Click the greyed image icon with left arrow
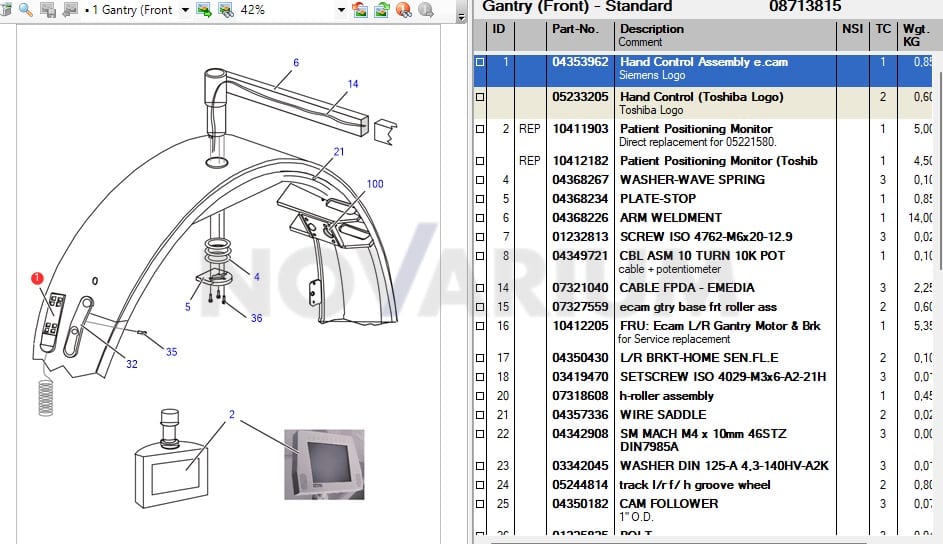Image resolution: width=943 pixels, height=544 pixels. click(70, 9)
